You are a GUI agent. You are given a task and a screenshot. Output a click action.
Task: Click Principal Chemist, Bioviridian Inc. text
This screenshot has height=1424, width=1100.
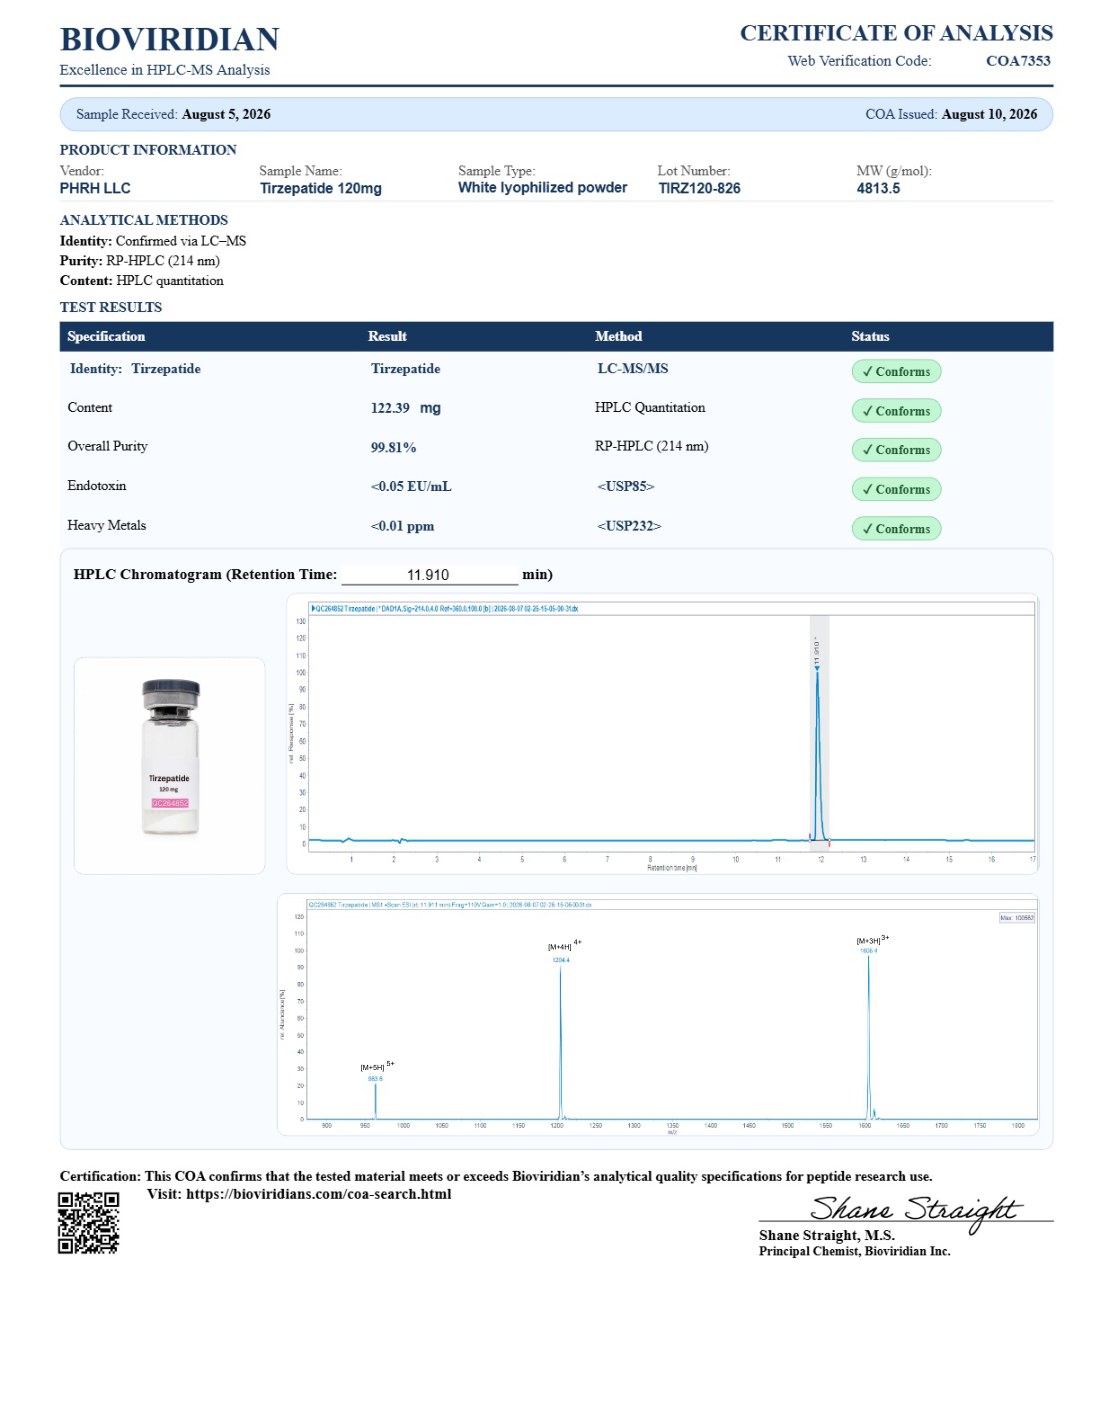(x=854, y=1252)
